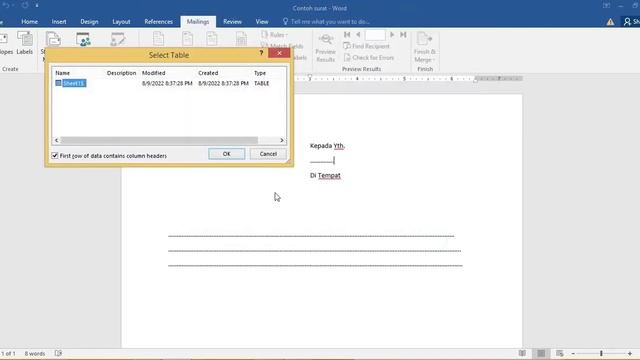Image resolution: width=640 pixels, height=360 pixels.
Task: Click the 8 words status bar counter
Action: 35,353
